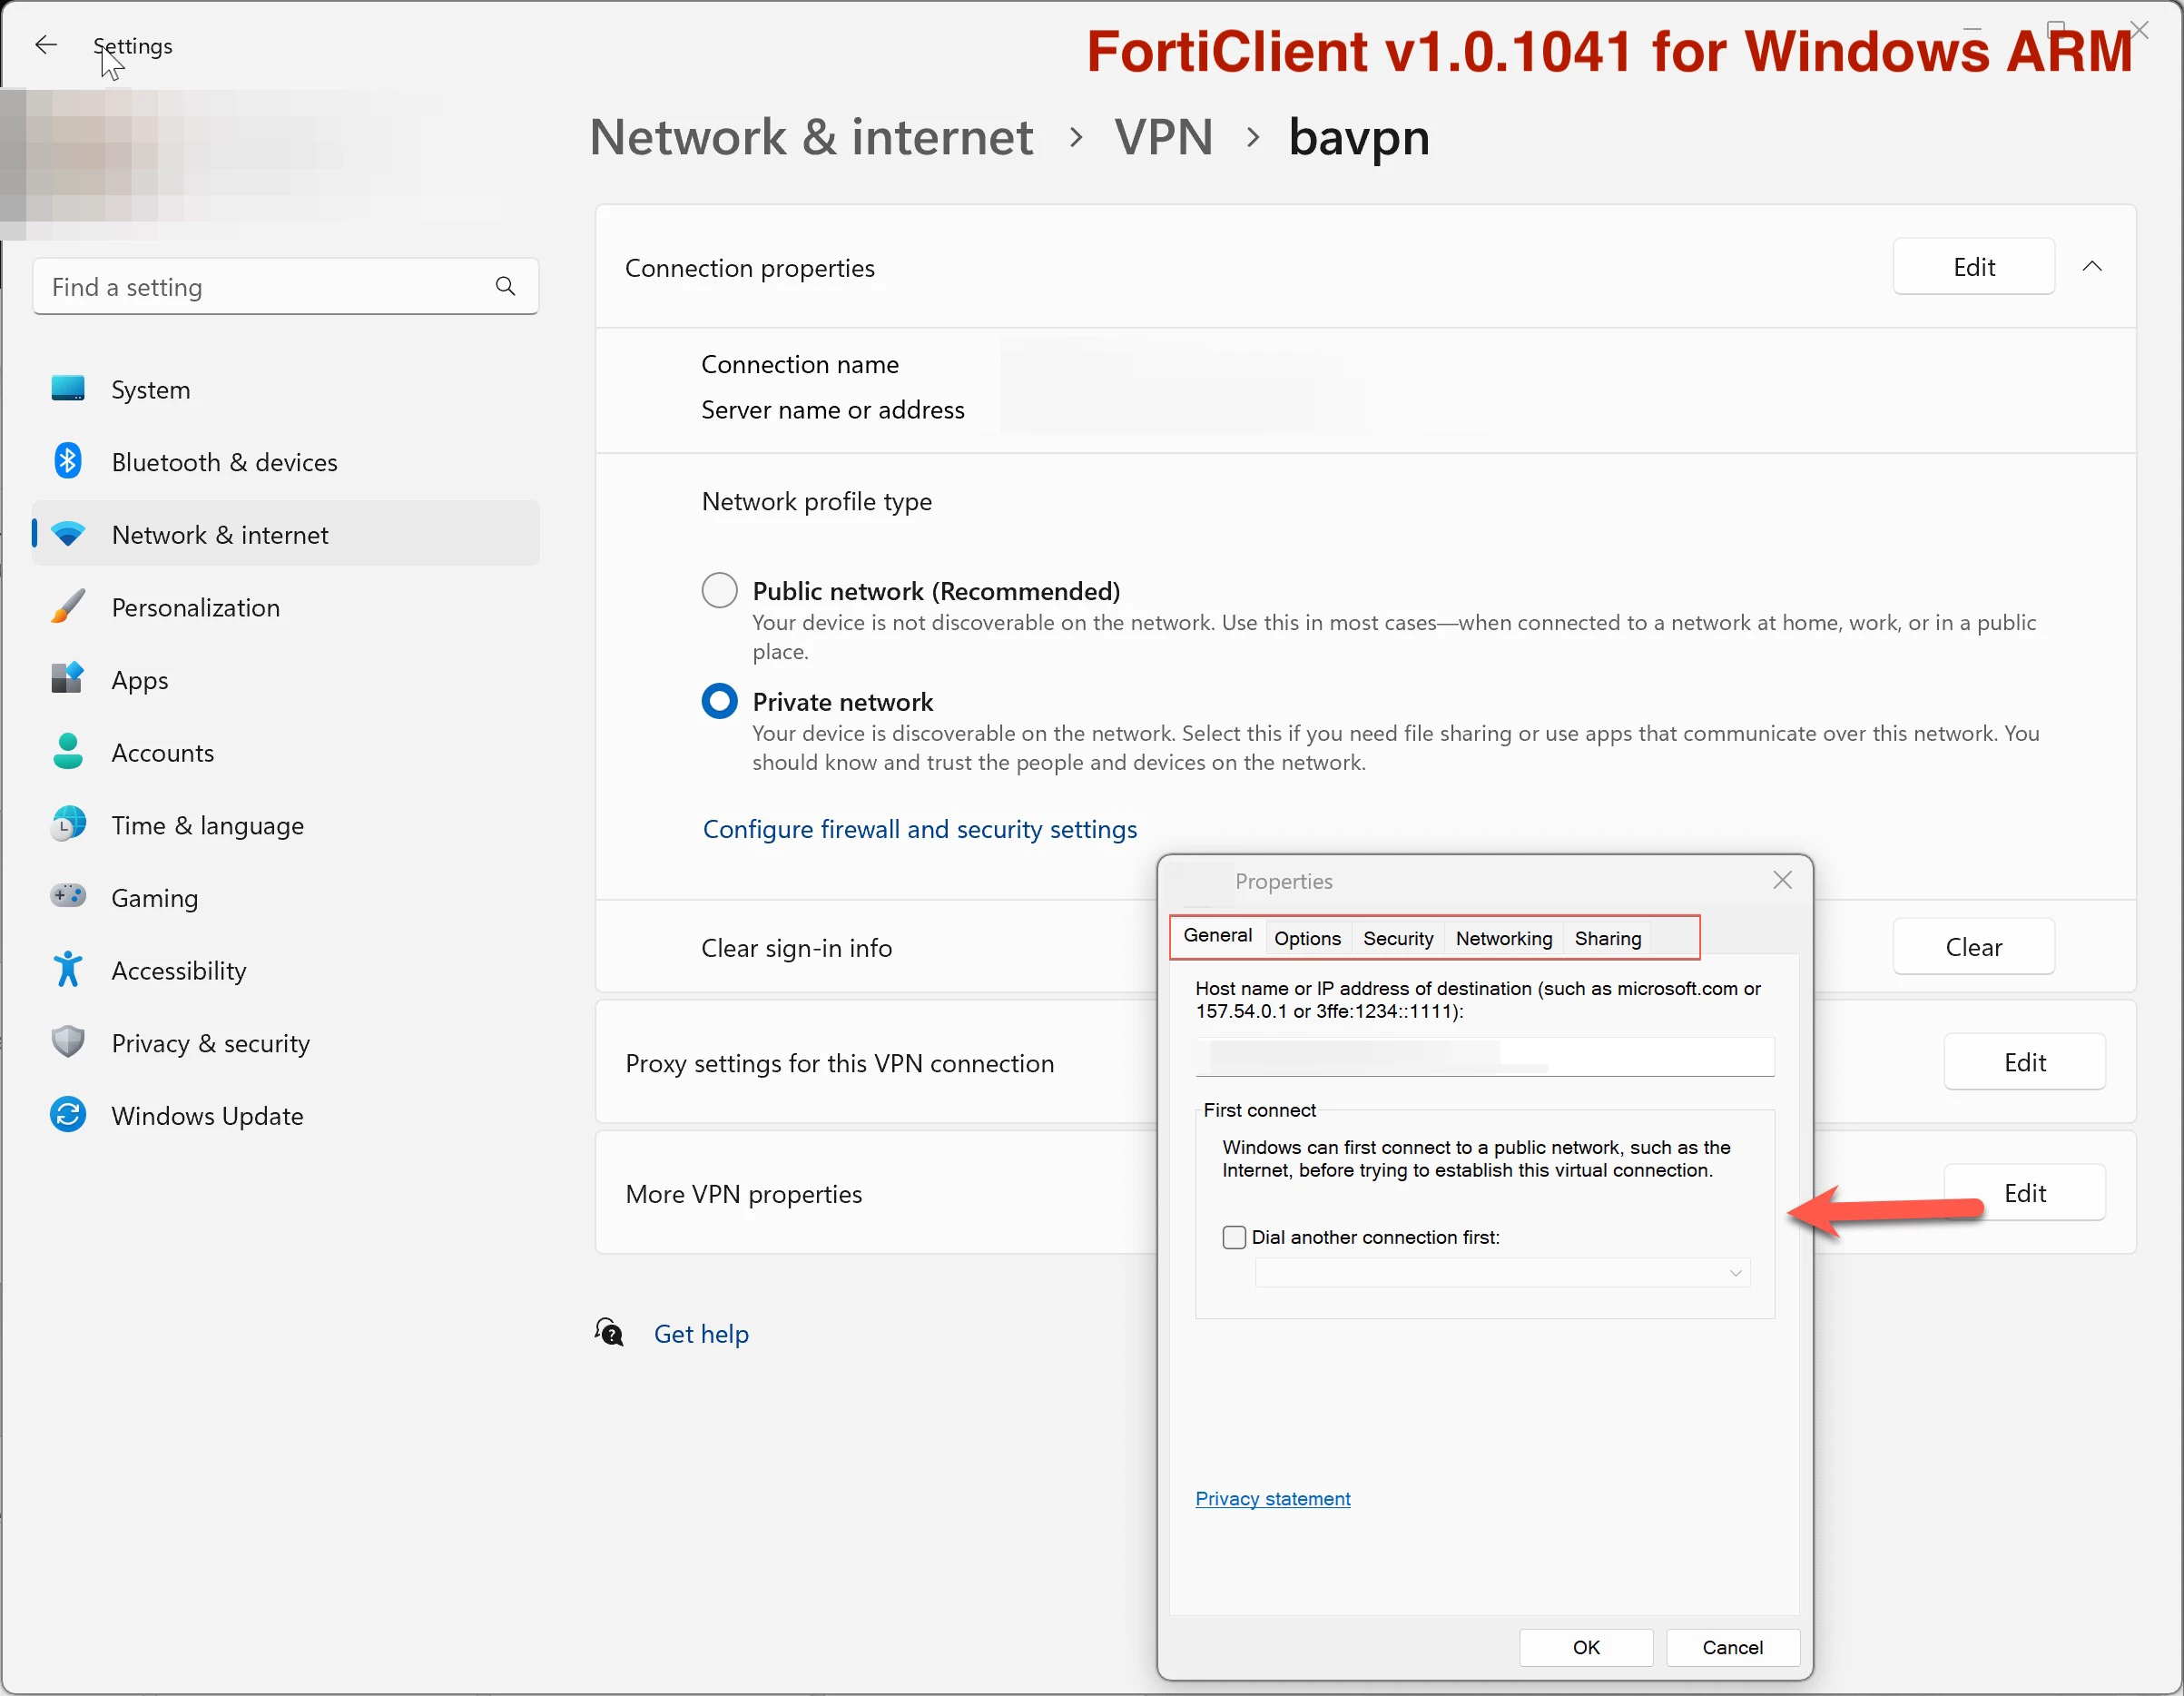Click the Get help headset icon

click(609, 1333)
